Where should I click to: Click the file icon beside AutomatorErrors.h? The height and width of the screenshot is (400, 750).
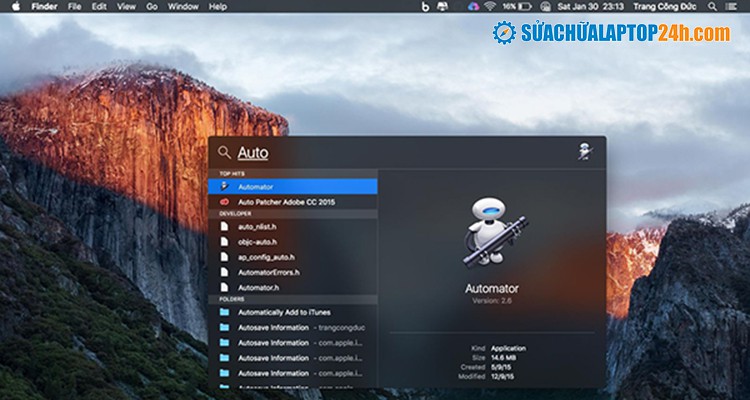click(224, 272)
